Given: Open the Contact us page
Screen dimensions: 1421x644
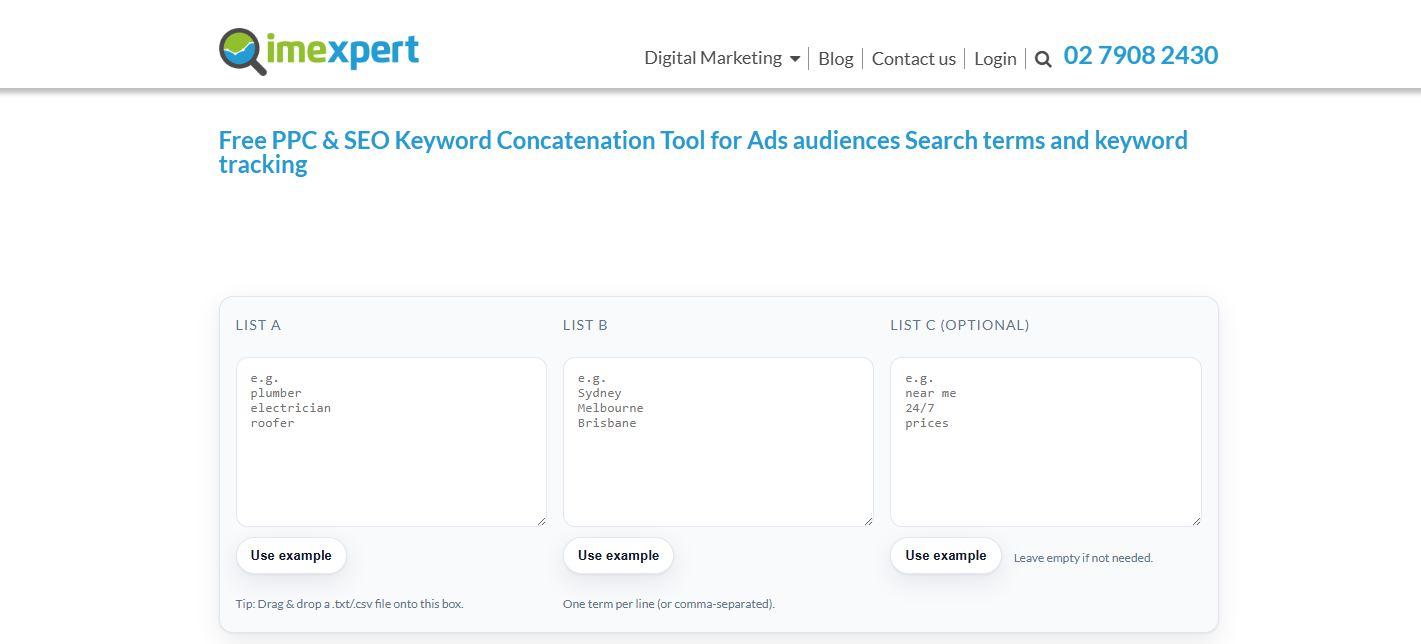Looking at the screenshot, I should [913, 59].
